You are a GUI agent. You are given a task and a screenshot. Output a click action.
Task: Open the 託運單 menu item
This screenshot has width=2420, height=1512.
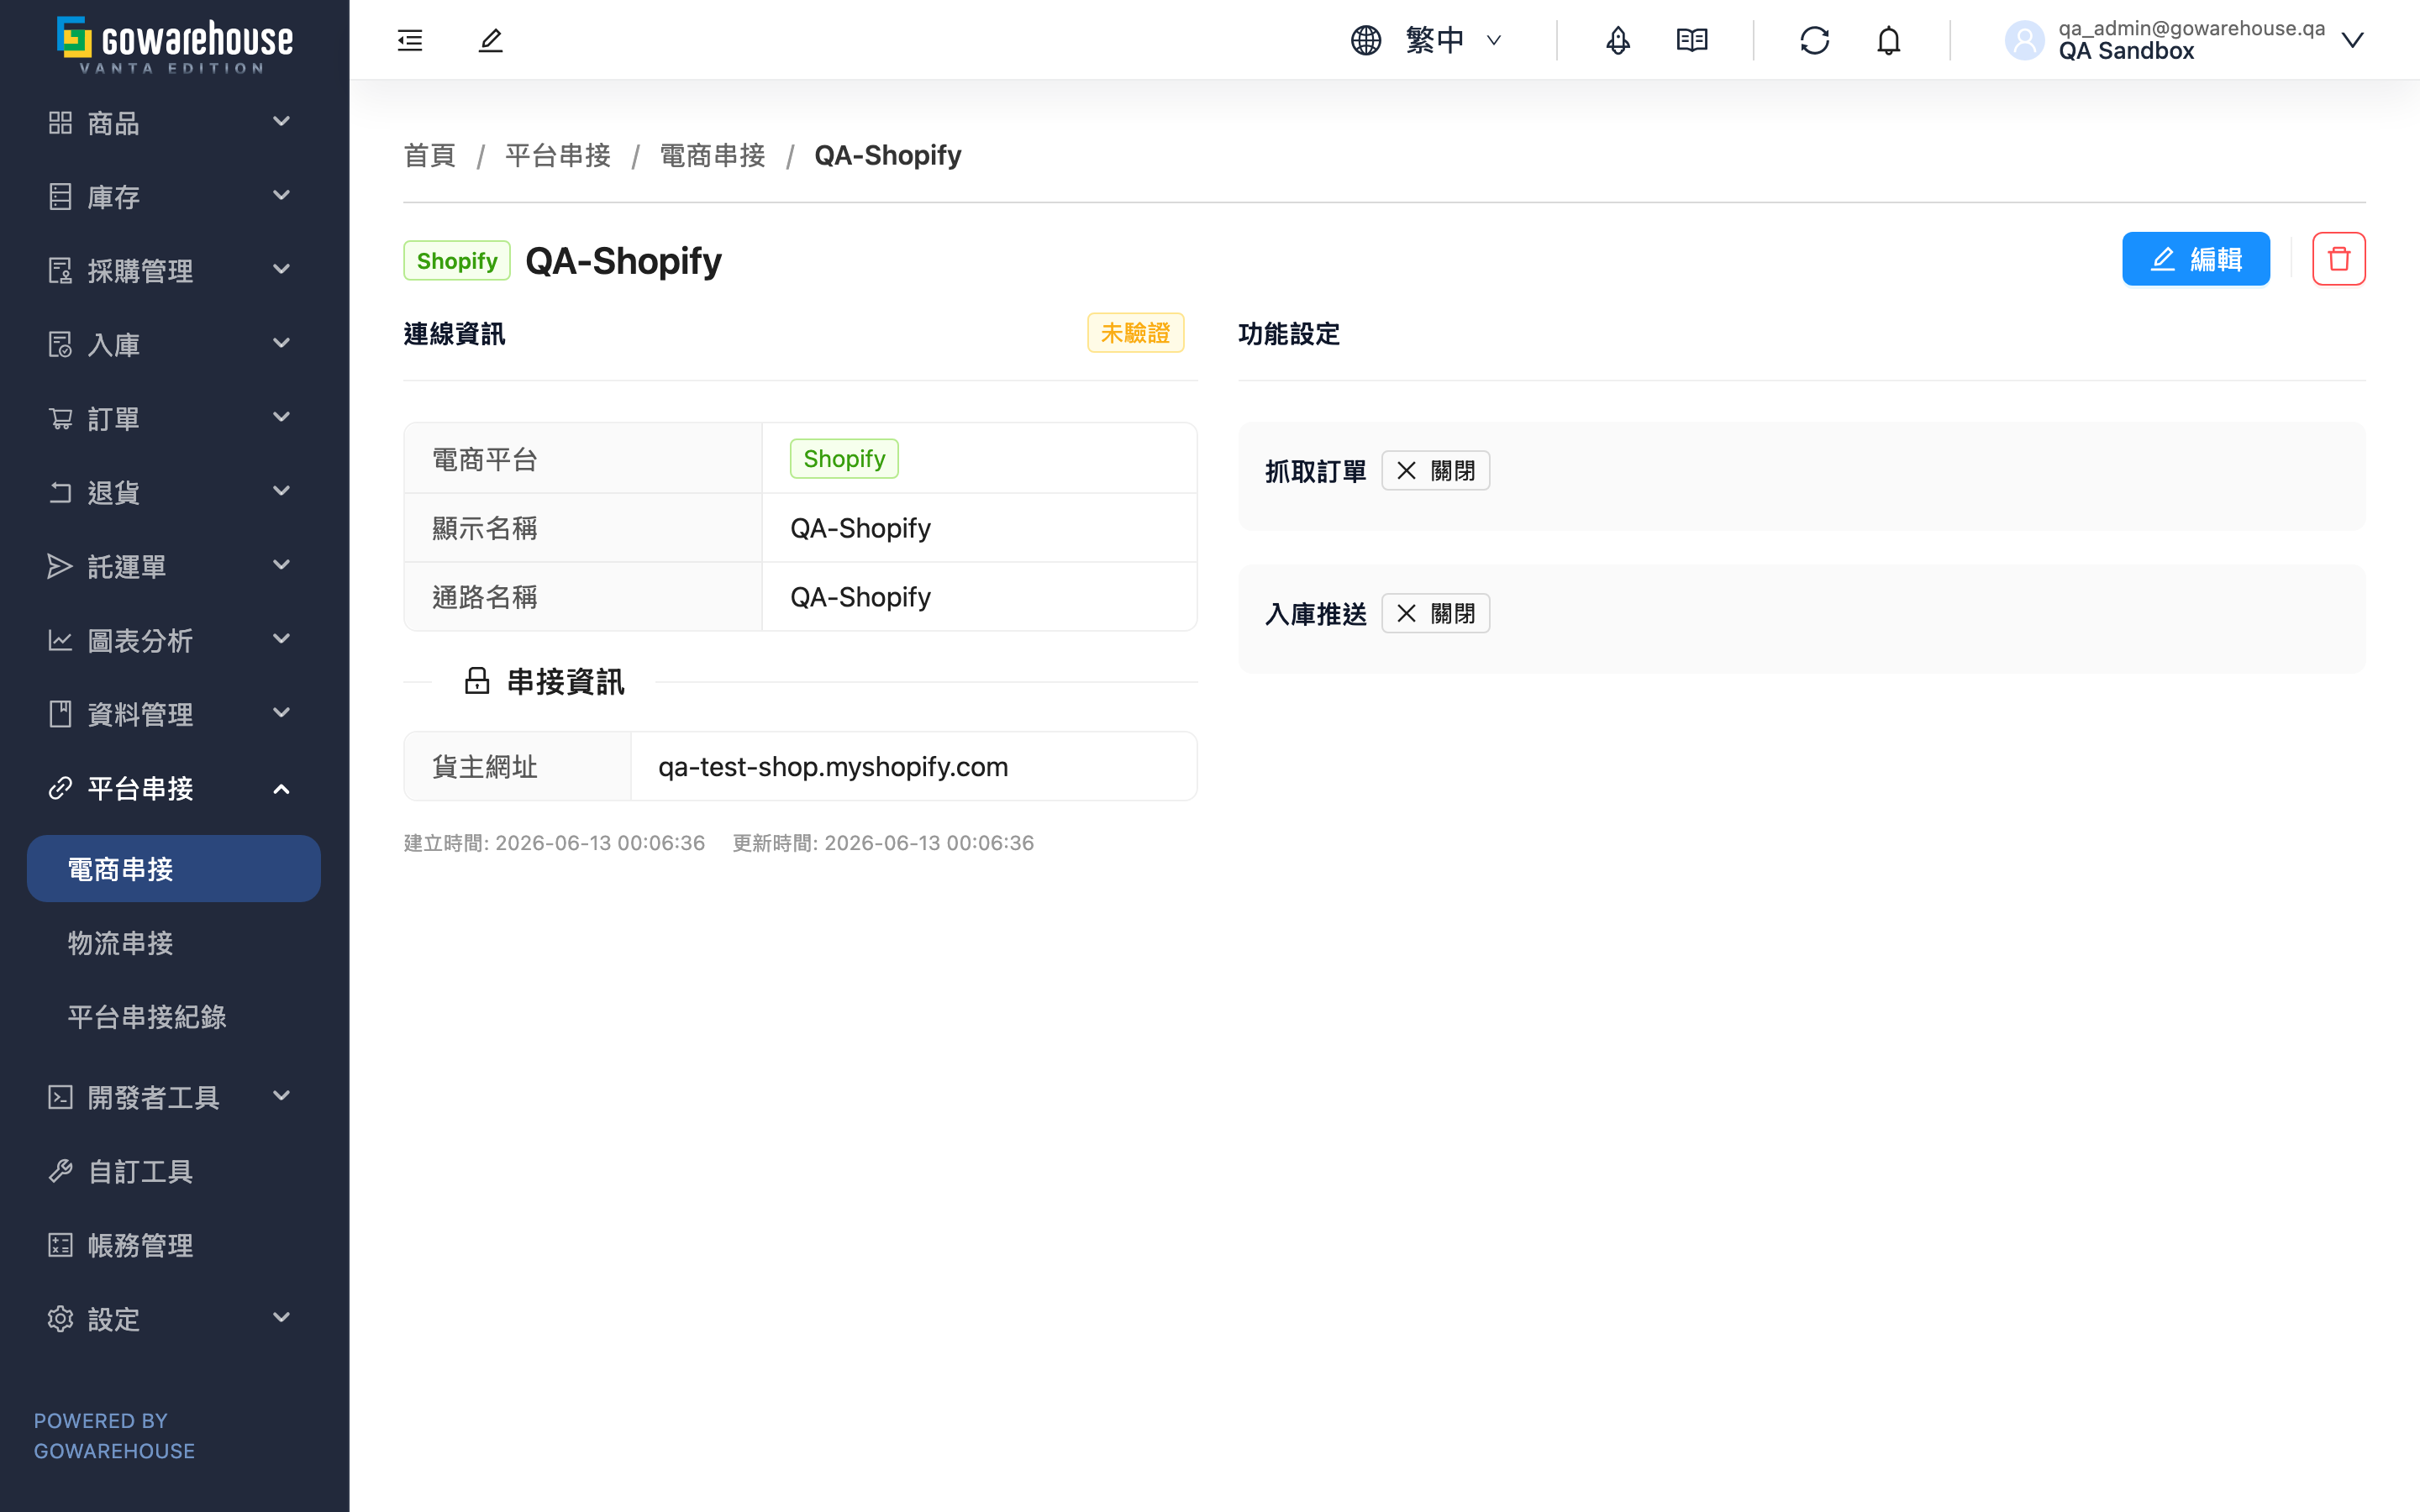(x=174, y=566)
